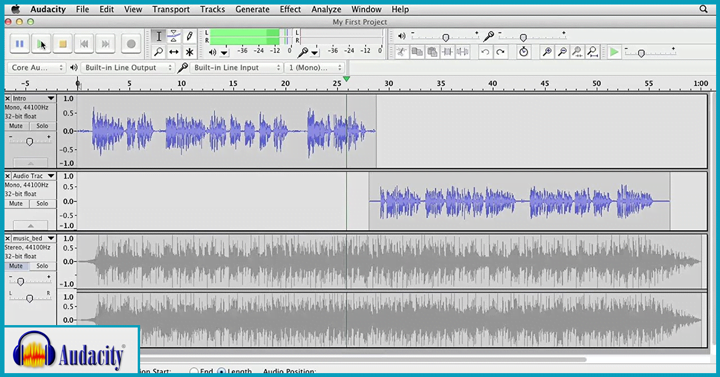The image size is (720, 377).
Task: Select the Draw pencil tool
Action: 189,36
